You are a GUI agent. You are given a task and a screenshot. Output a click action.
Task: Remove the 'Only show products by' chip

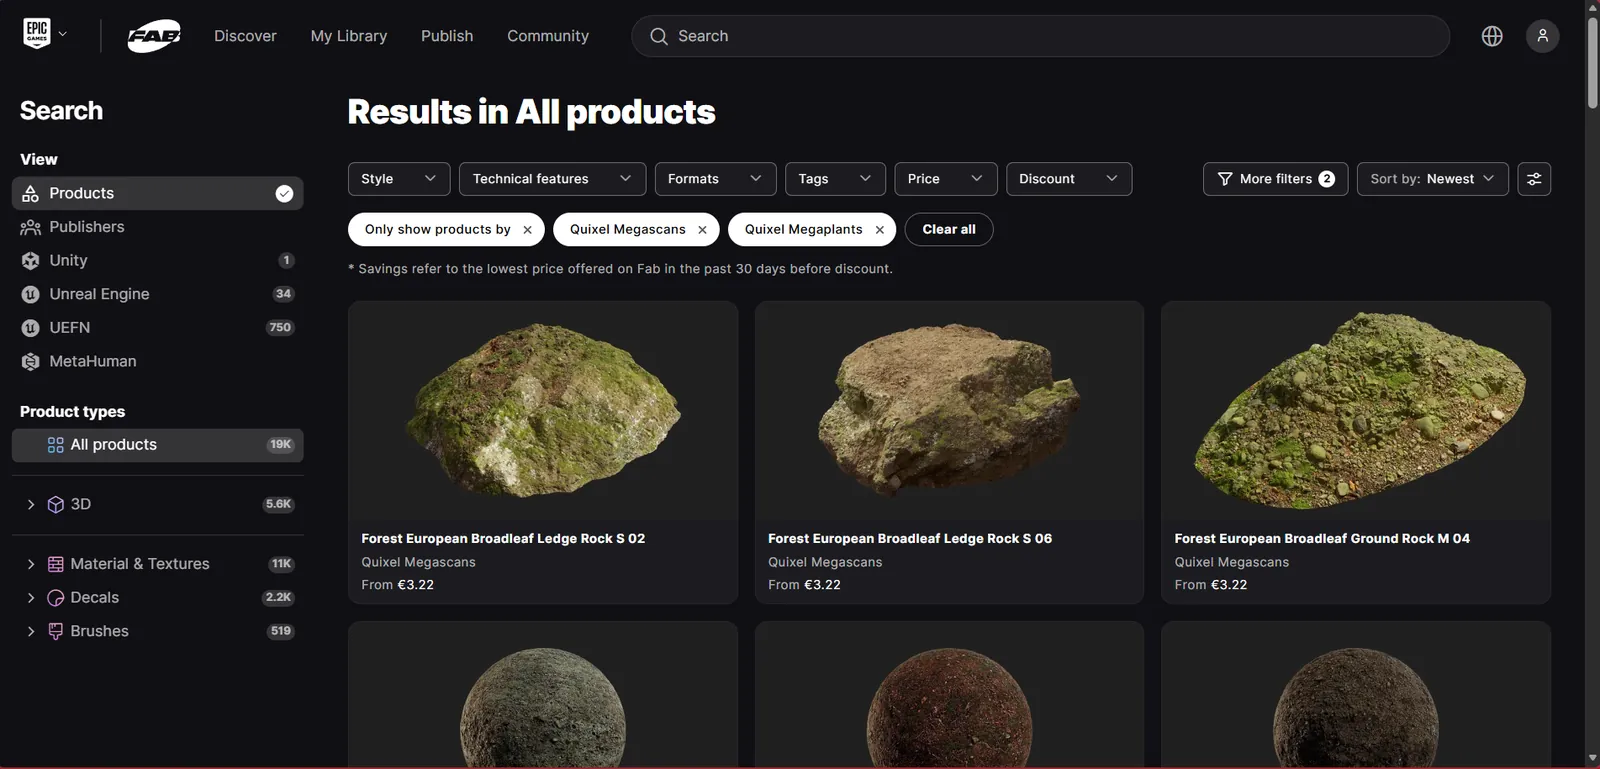click(527, 230)
